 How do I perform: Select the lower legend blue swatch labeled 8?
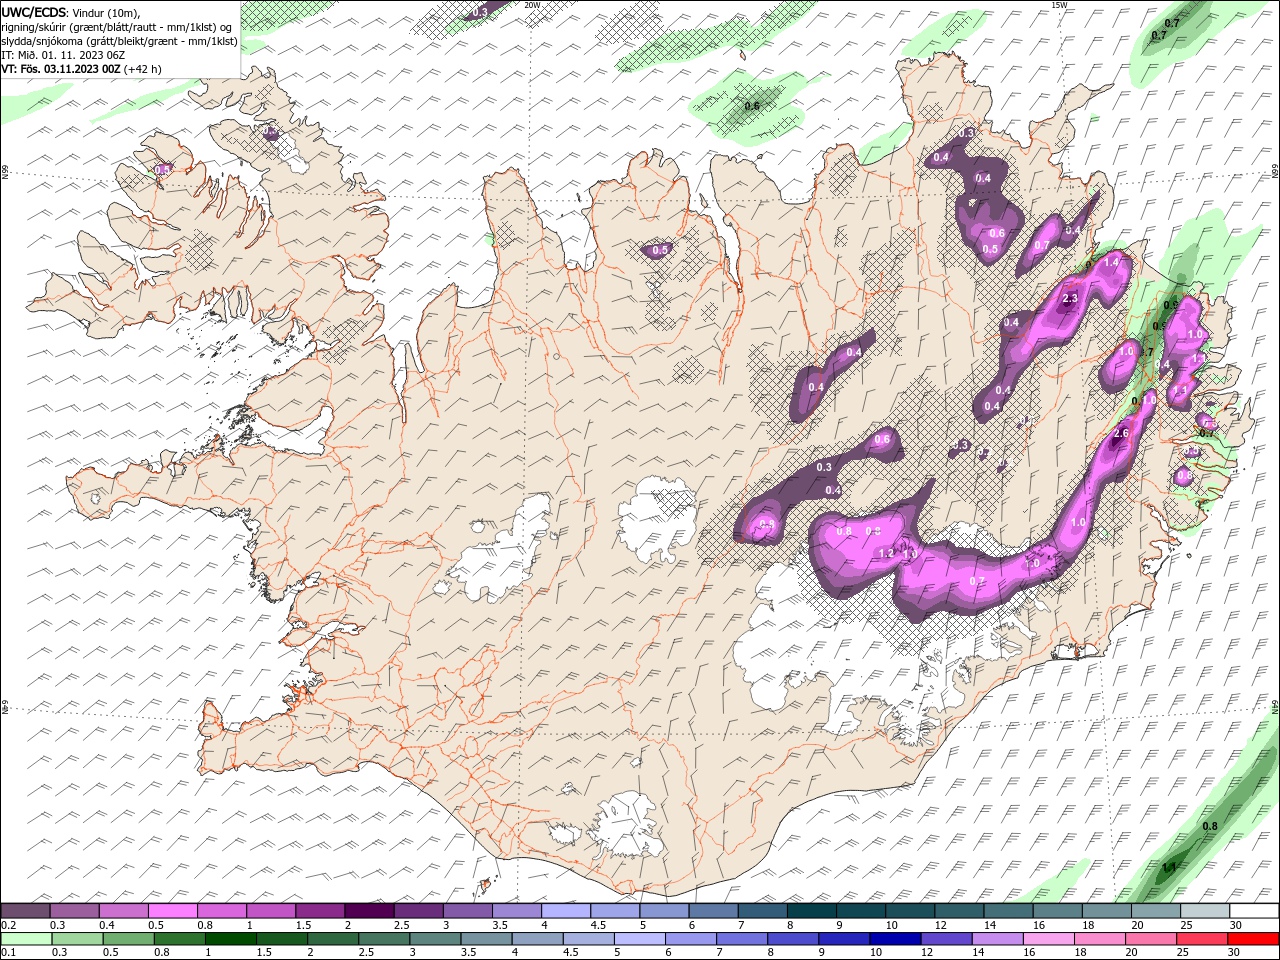[792, 939]
